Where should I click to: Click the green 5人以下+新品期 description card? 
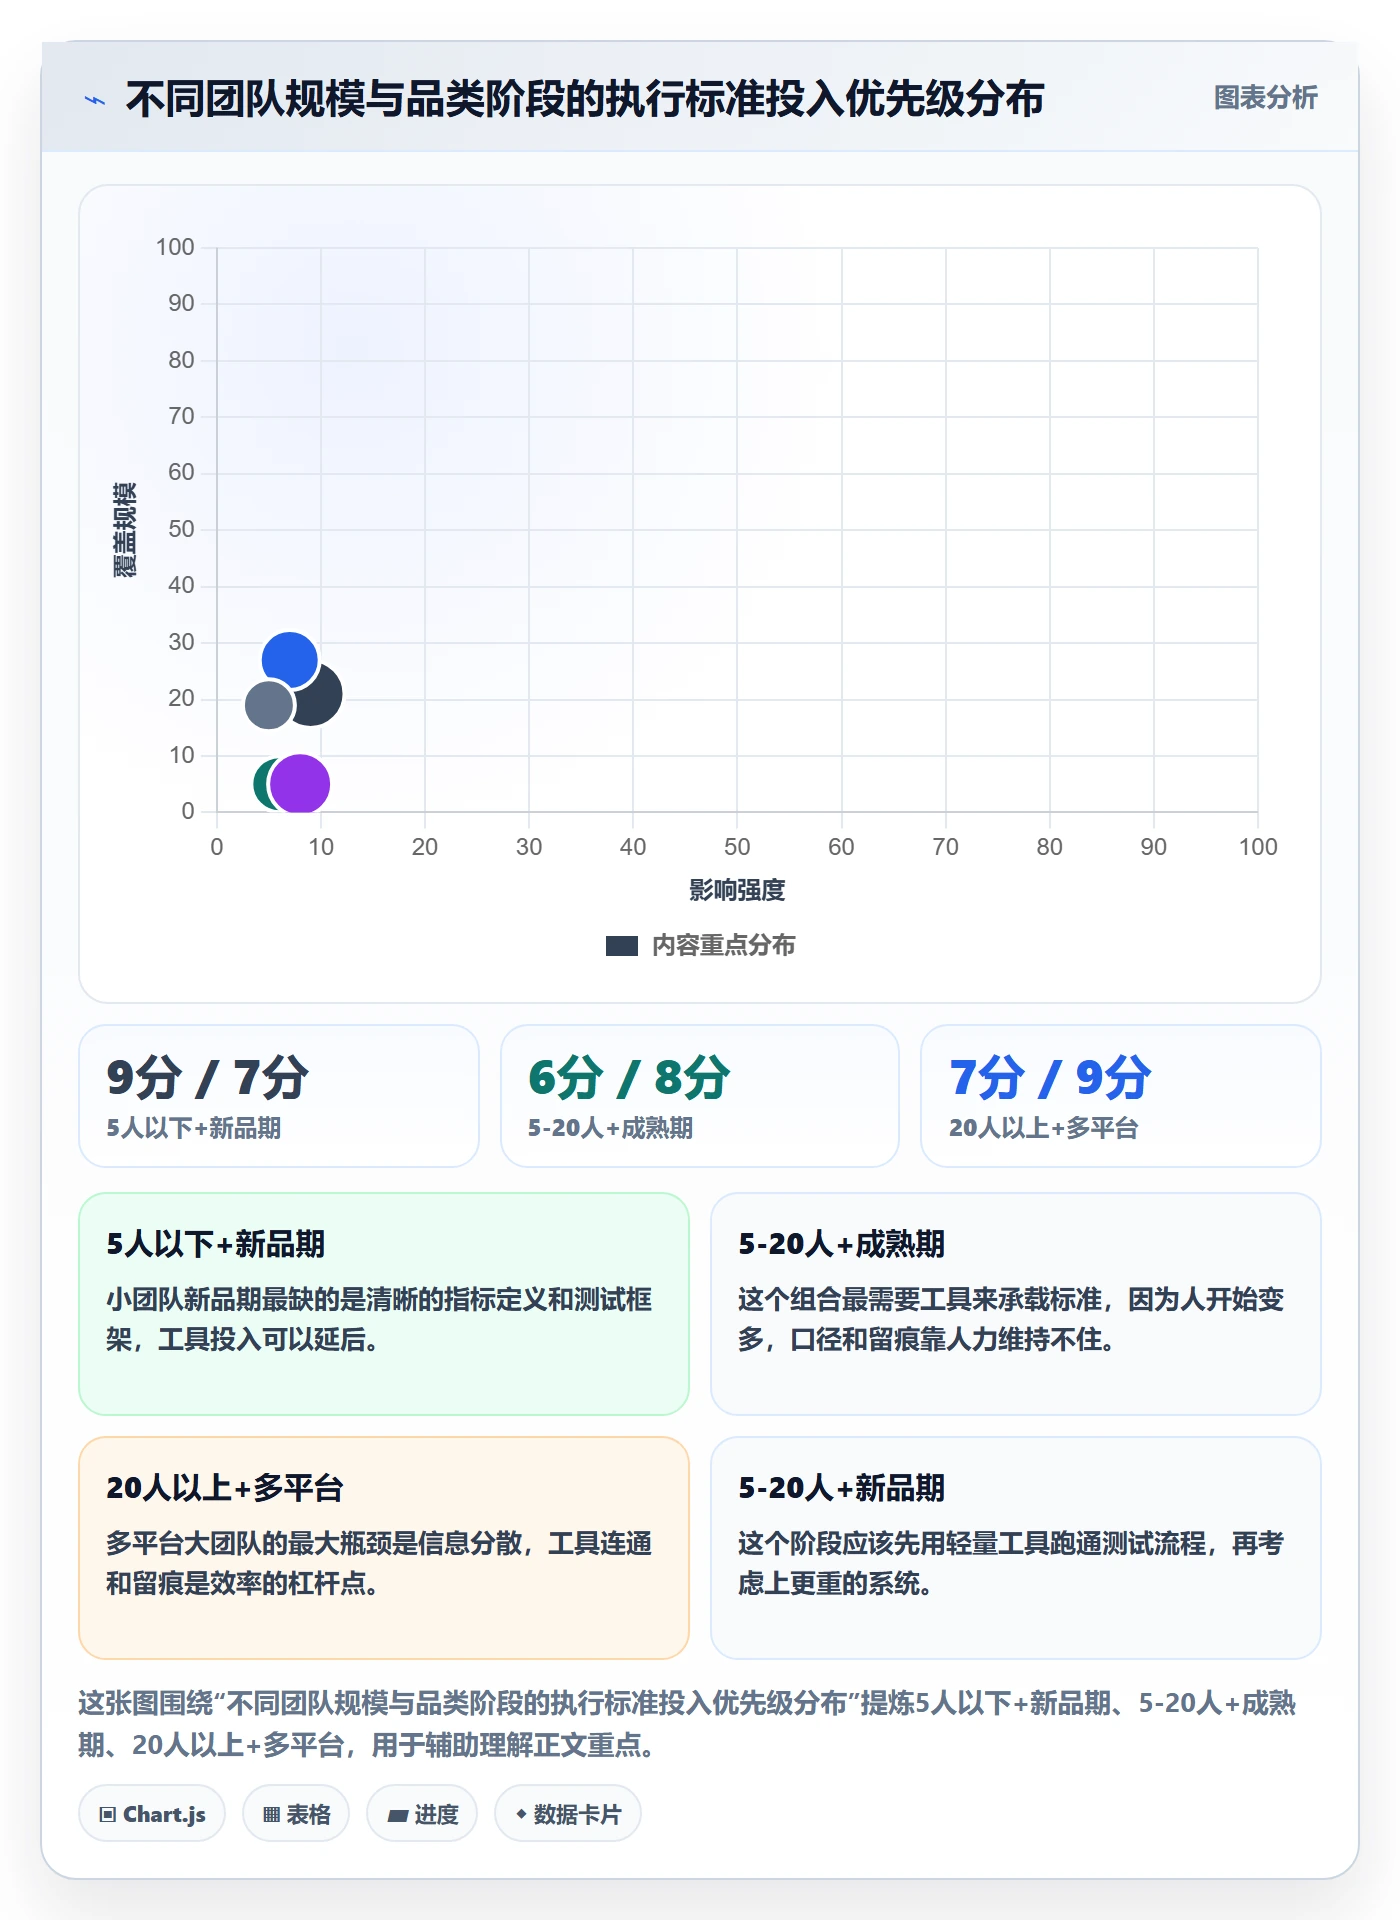pyautogui.click(x=384, y=1304)
